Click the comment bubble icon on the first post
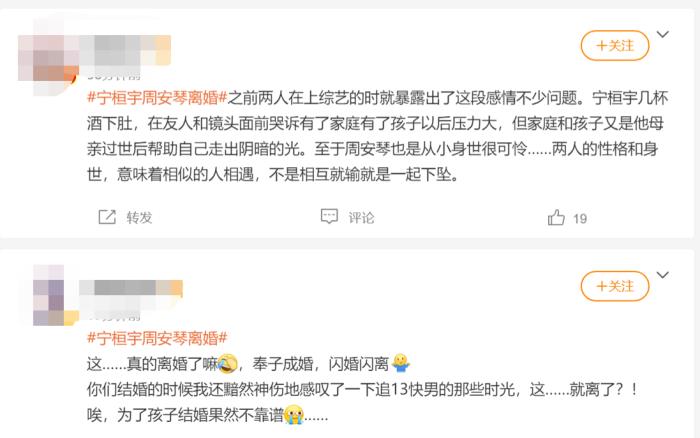Viewport: 700px width, 438px height. coord(329,217)
